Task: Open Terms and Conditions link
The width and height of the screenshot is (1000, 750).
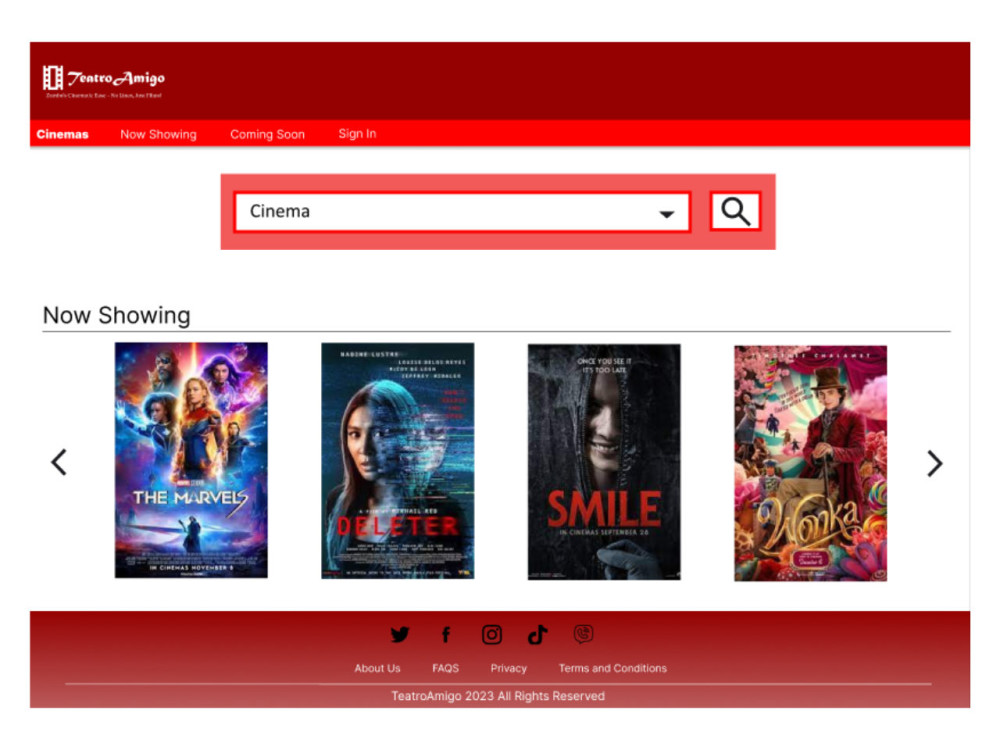Action: click(x=613, y=668)
